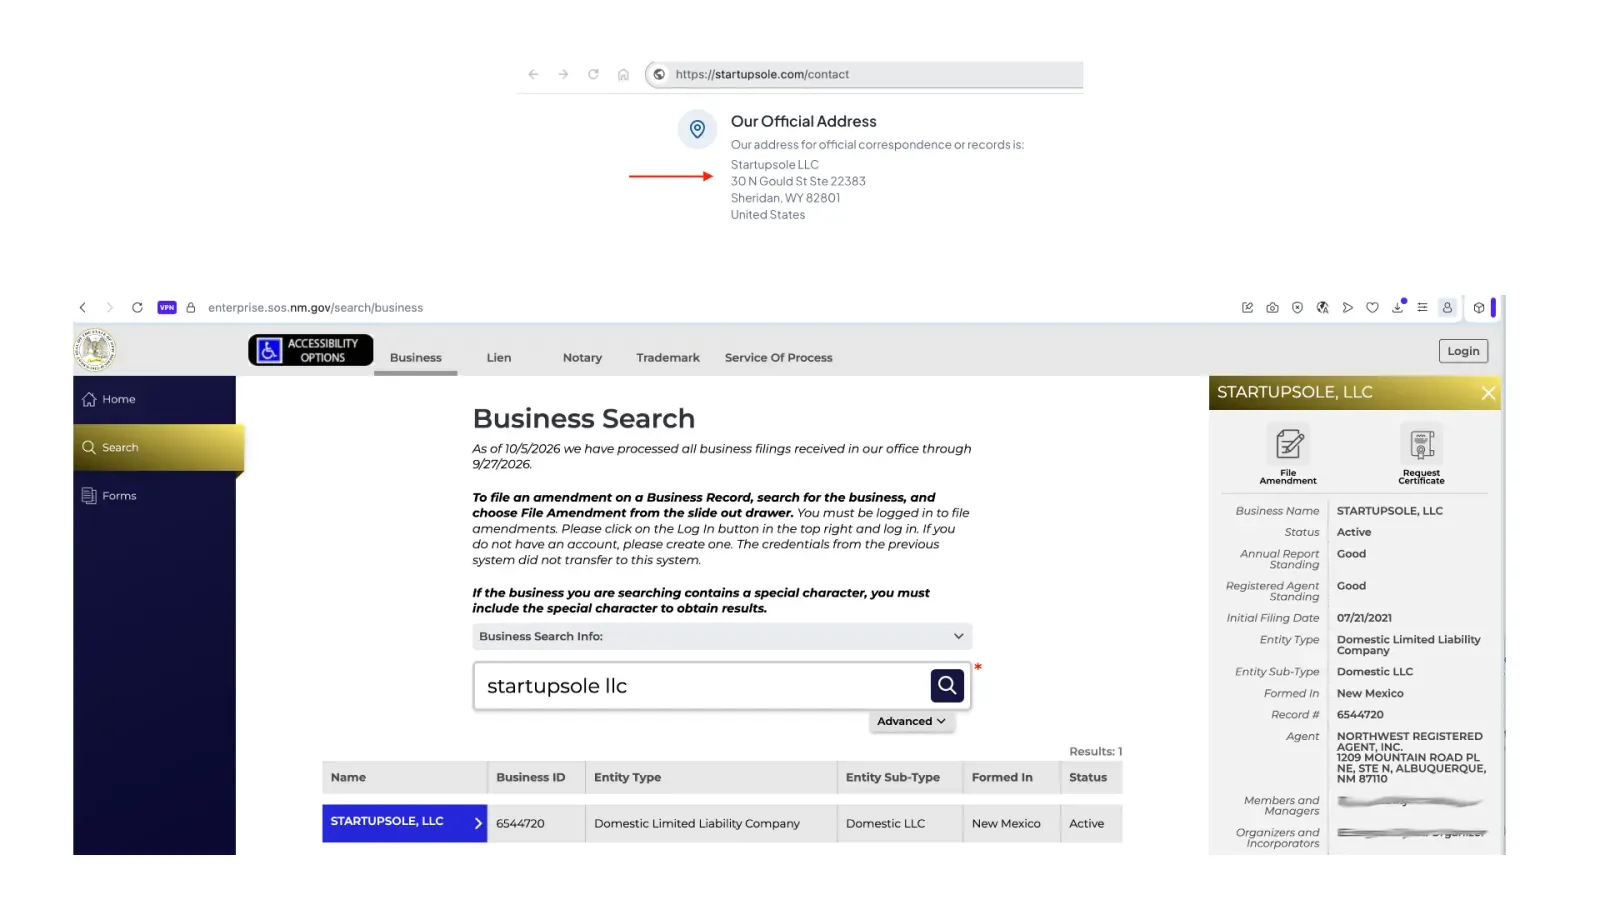This screenshot has width=1600, height=900.
Task: Click the VPN badge in address bar
Action: 167,308
